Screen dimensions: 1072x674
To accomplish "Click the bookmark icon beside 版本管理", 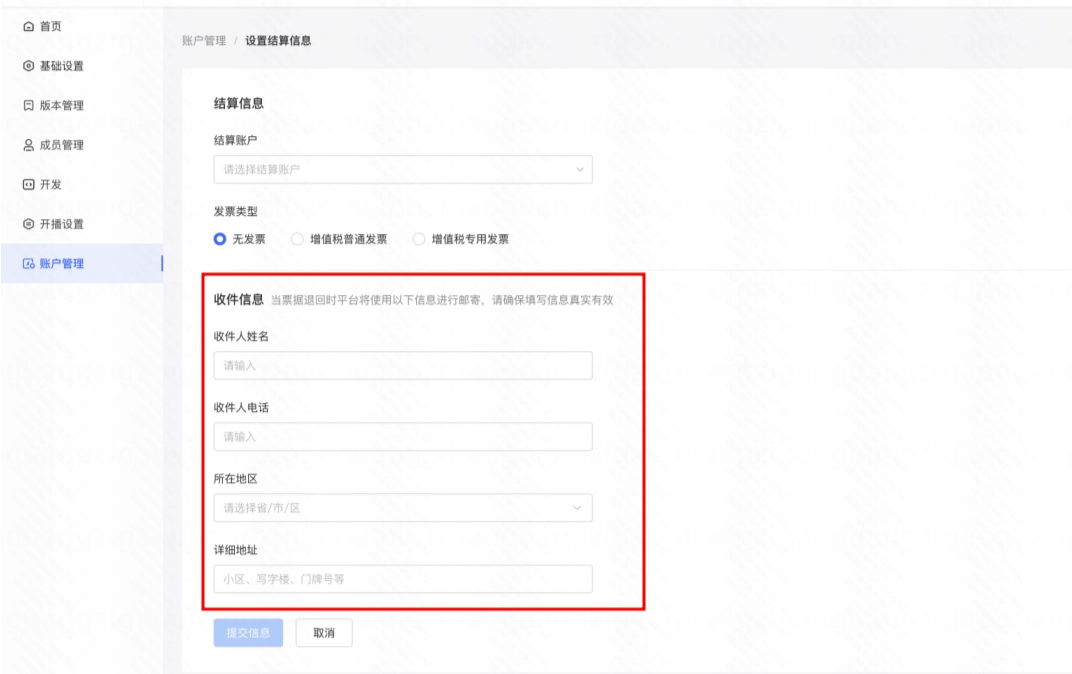I will pyautogui.click(x=28, y=105).
